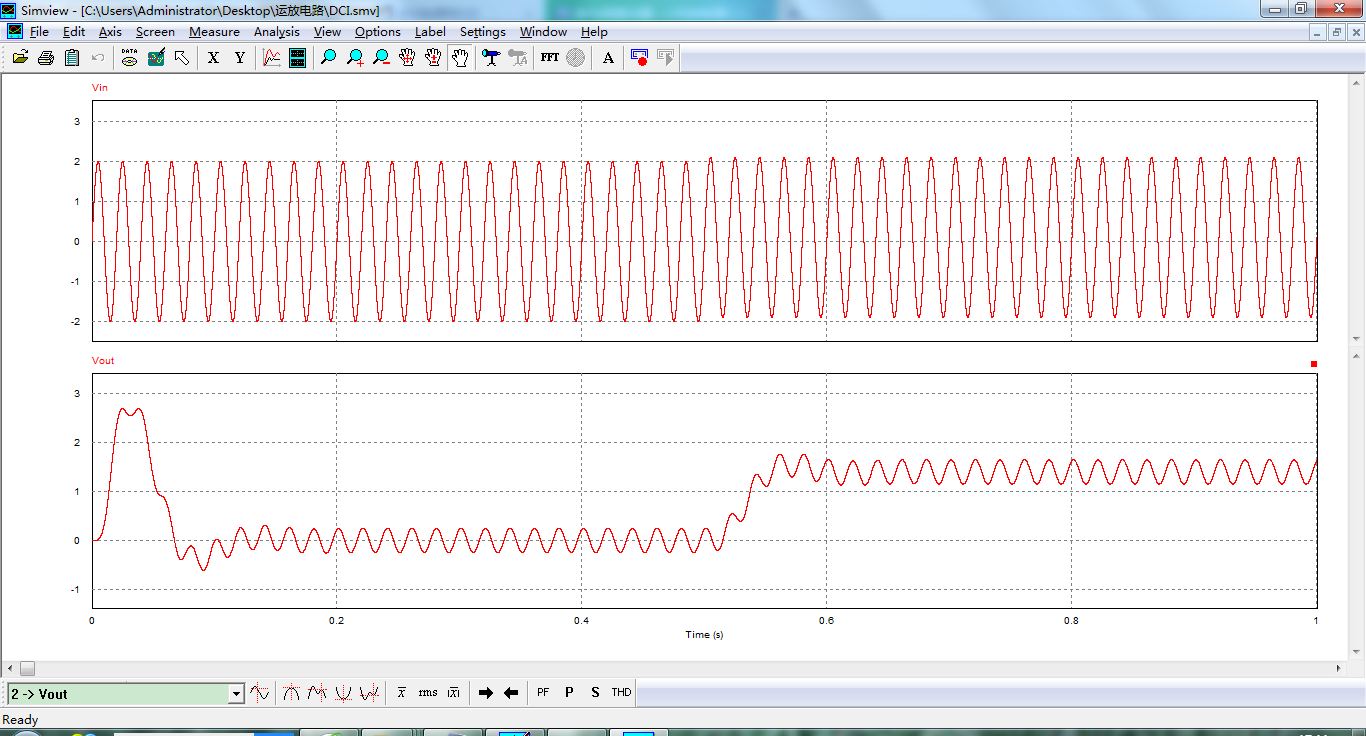Click the Time (s) axis label
Screen dimensions: 1366x736
704,634
